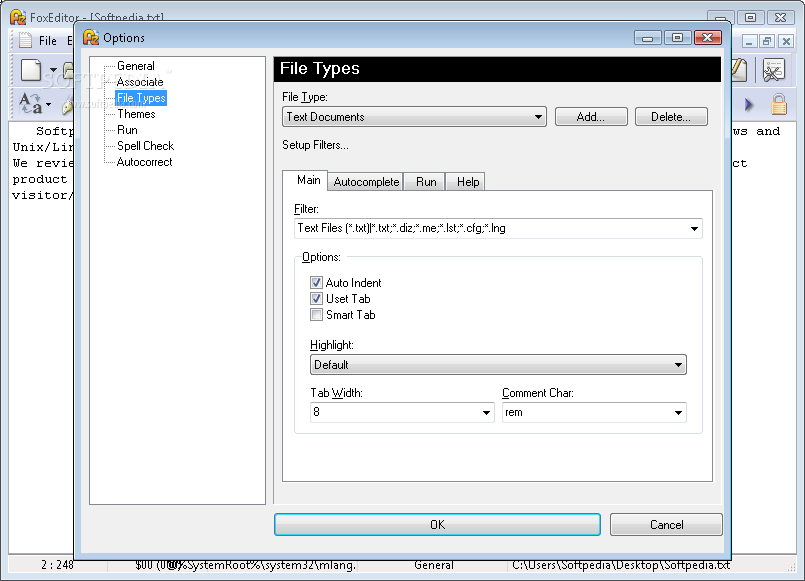Expand the Highlight Default combo box

tap(498, 364)
